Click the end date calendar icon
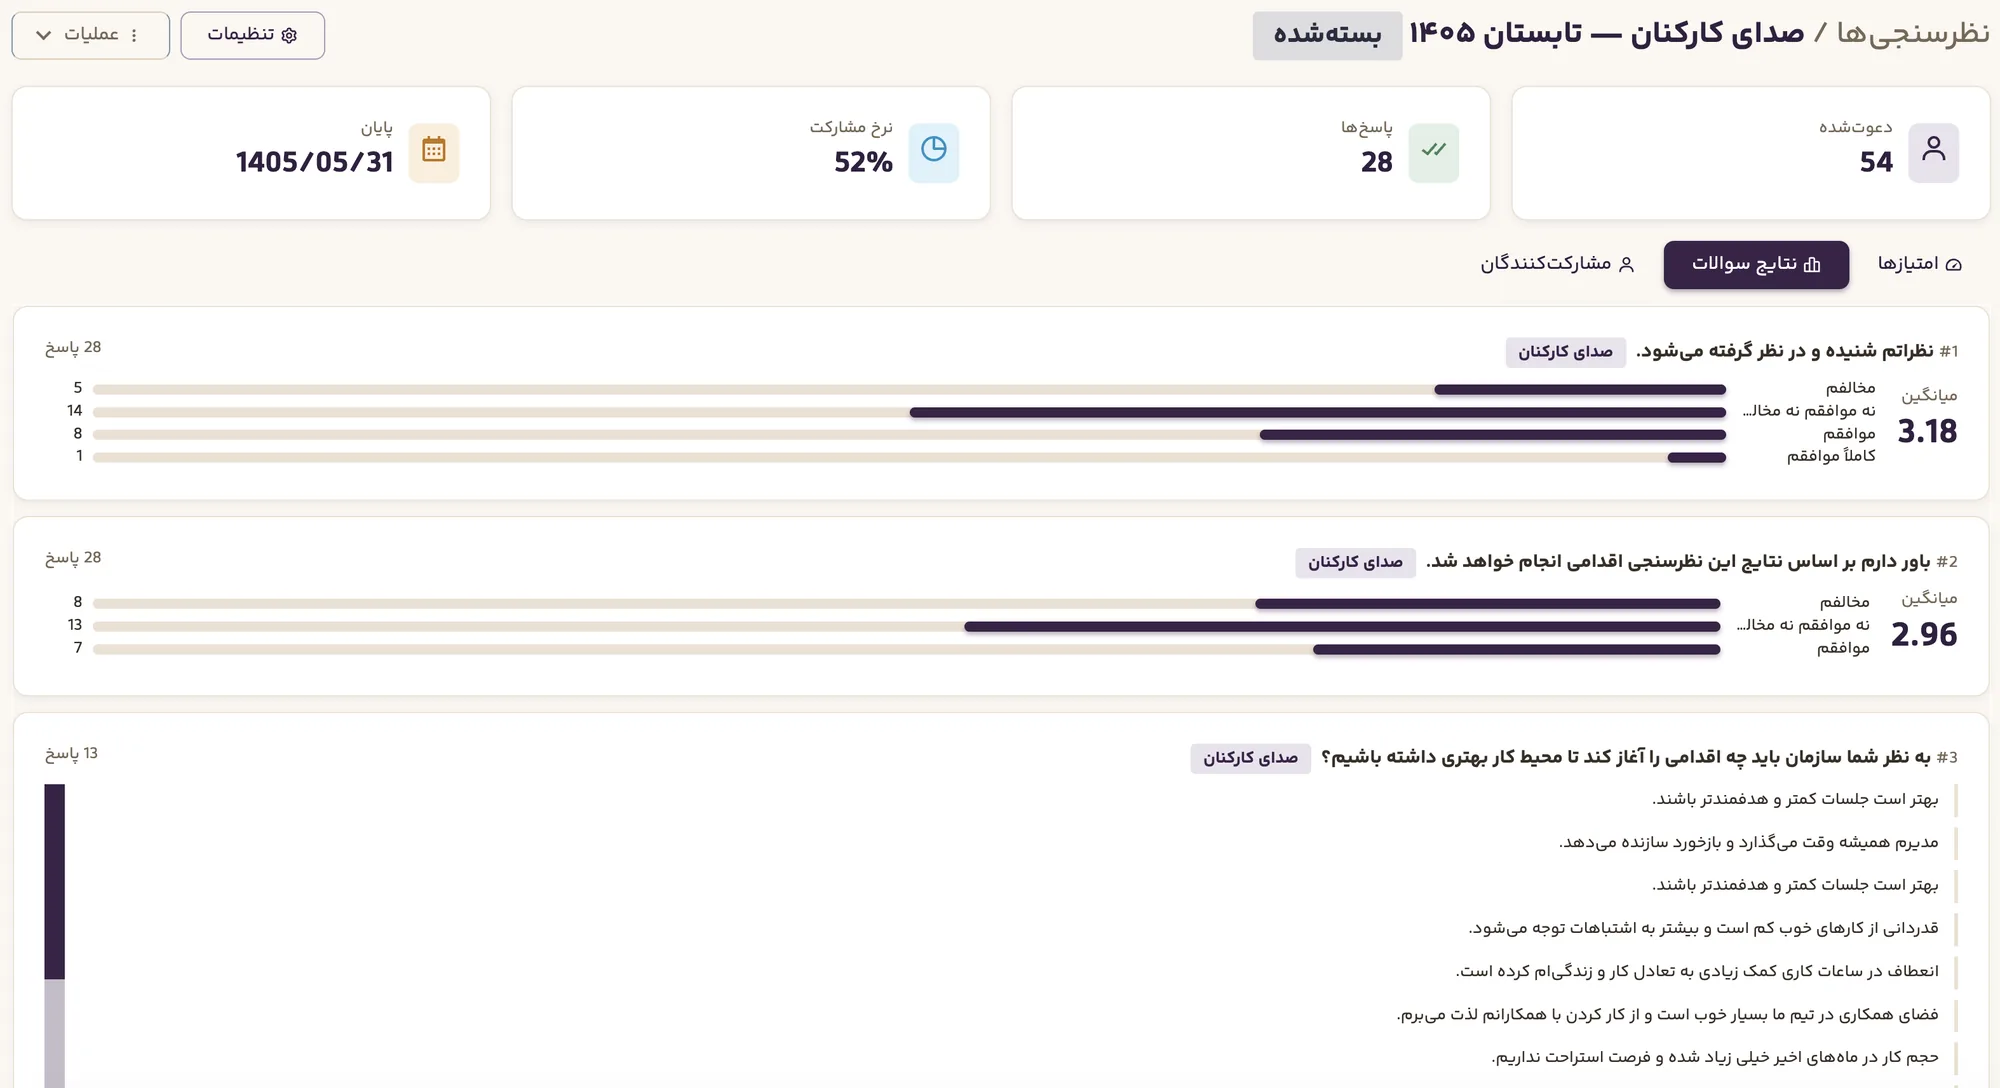The width and height of the screenshot is (2000, 1088). [x=433, y=152]
